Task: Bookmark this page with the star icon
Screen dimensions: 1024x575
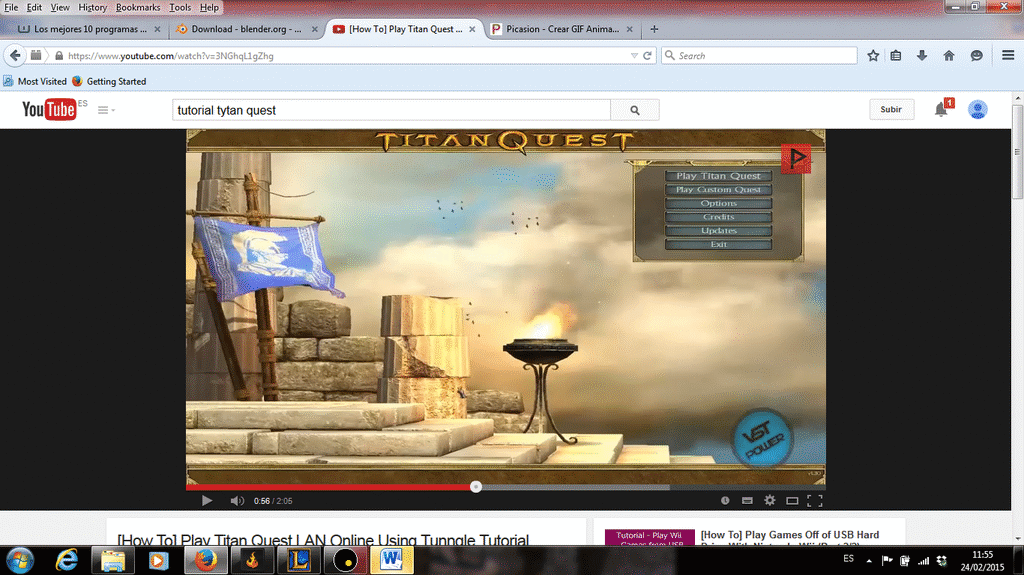Action: click(873, 56)
